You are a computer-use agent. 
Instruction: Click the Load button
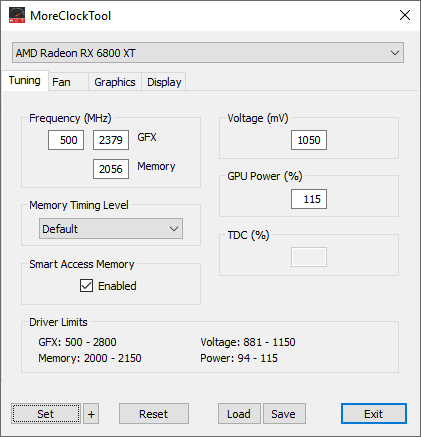tap(239, 414)
